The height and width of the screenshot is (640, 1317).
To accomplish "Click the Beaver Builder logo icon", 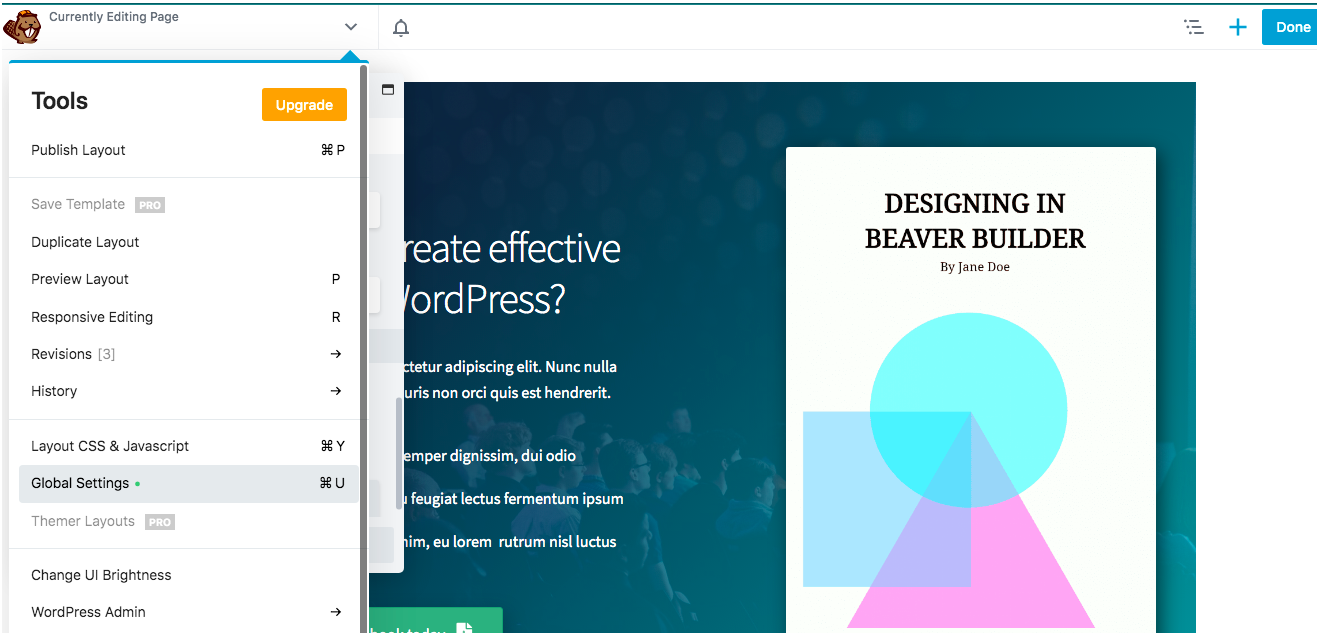I will pos(22,27).
